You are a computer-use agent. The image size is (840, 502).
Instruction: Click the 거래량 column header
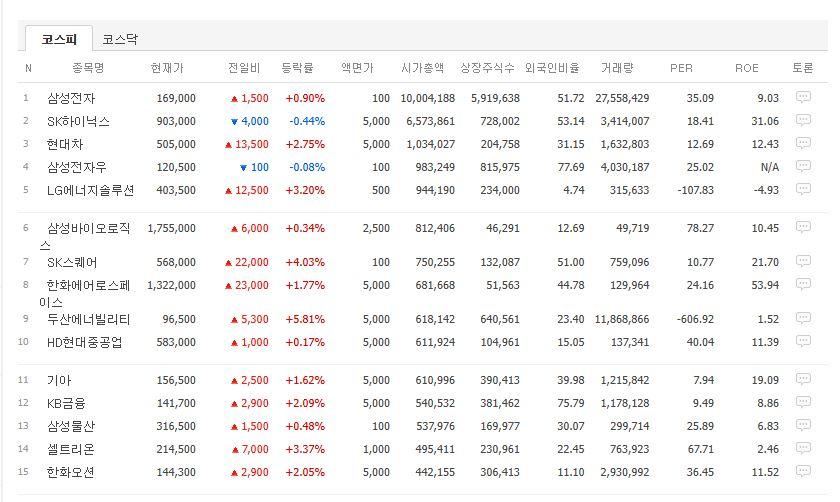617,68
